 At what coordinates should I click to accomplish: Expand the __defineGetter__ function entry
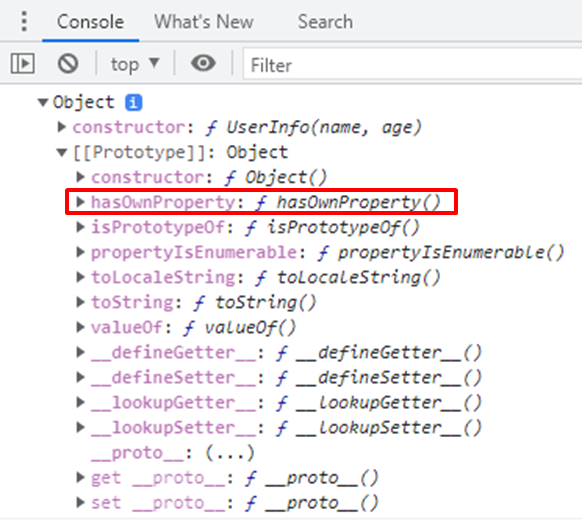[80, 352]
